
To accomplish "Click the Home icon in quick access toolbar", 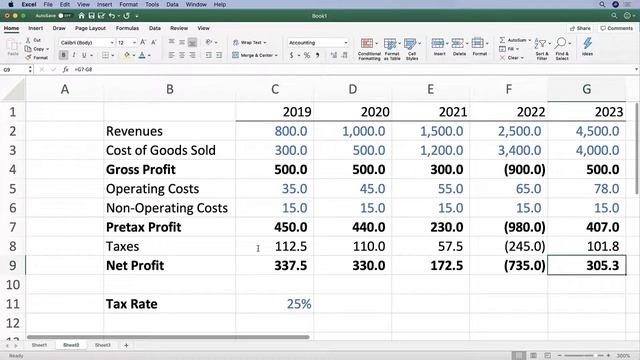I will tap(81, 16).
